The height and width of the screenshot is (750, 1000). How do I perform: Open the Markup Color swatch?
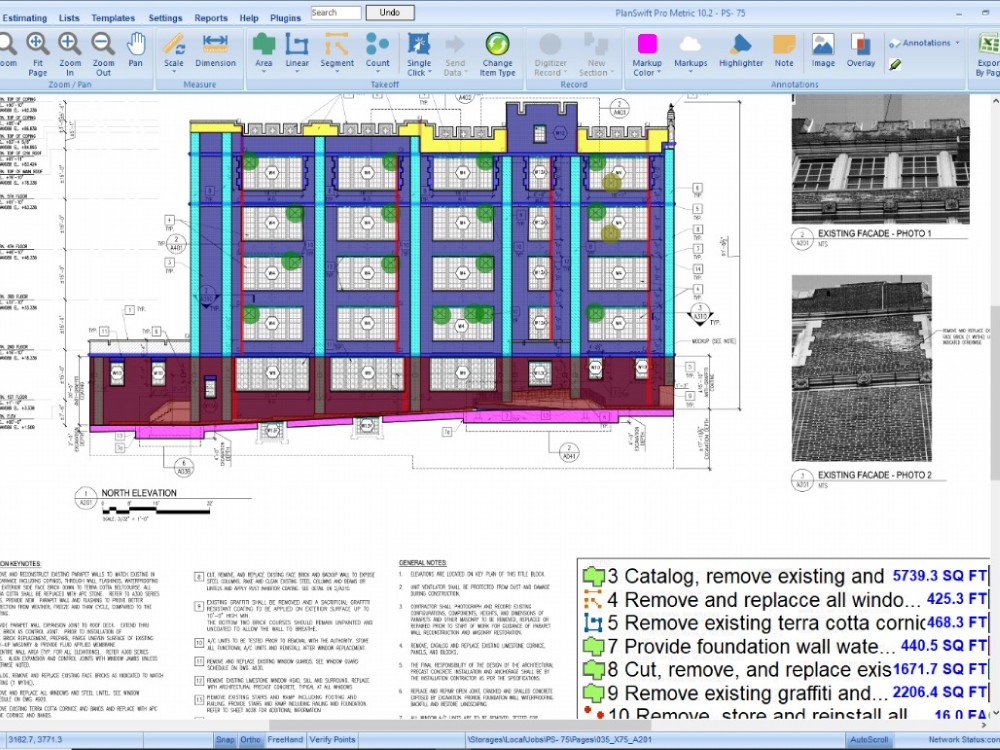[647, 44]
